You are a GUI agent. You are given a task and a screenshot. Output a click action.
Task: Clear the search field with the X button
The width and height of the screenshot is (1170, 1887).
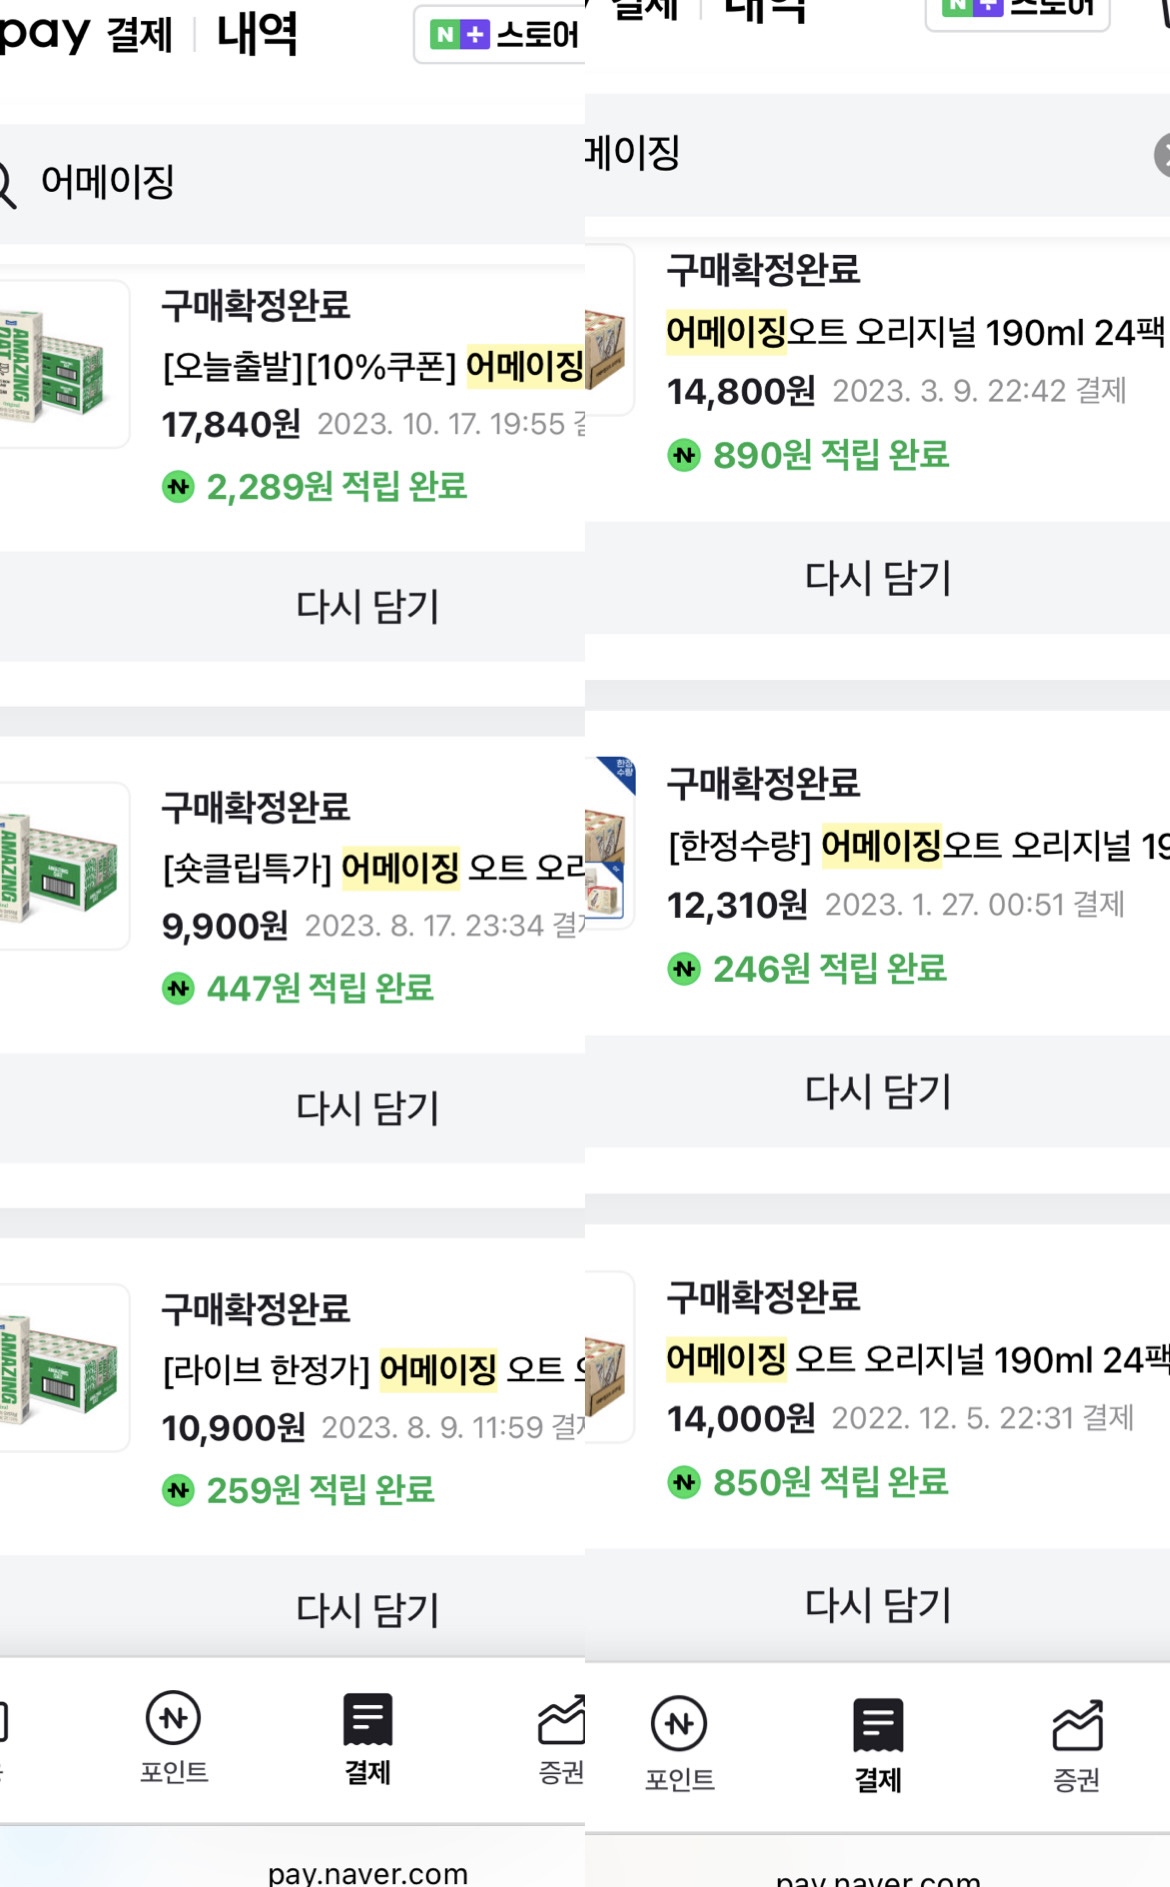point(1163,155)
